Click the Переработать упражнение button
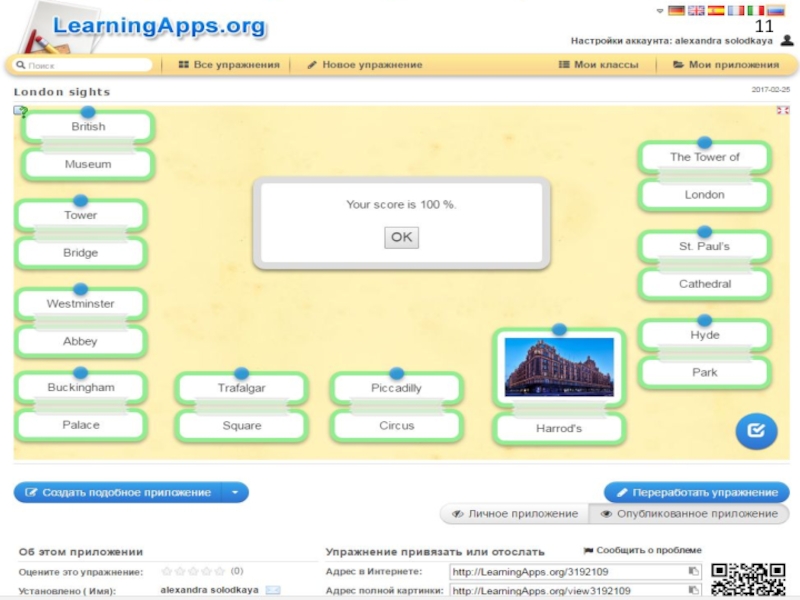This screenshot has height=600, width=800. tap(696, 492)
